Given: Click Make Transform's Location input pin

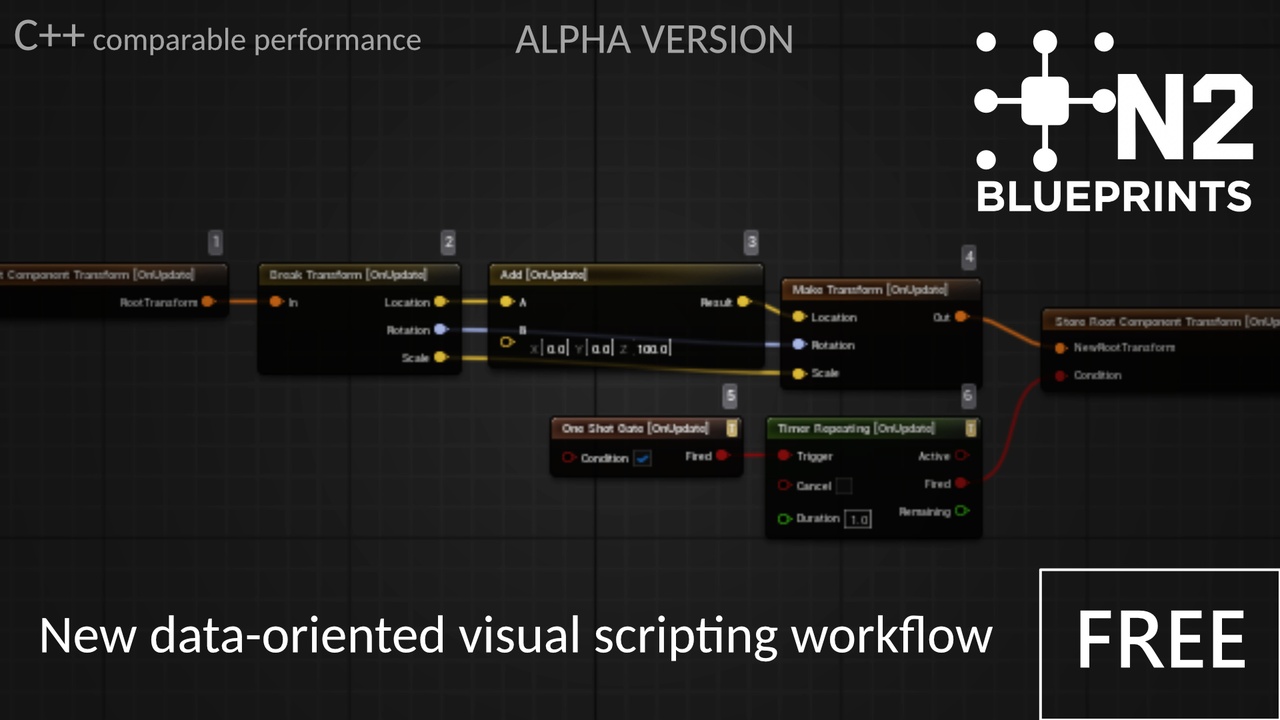Looking at the screenshot, I should tap(798, 317).
